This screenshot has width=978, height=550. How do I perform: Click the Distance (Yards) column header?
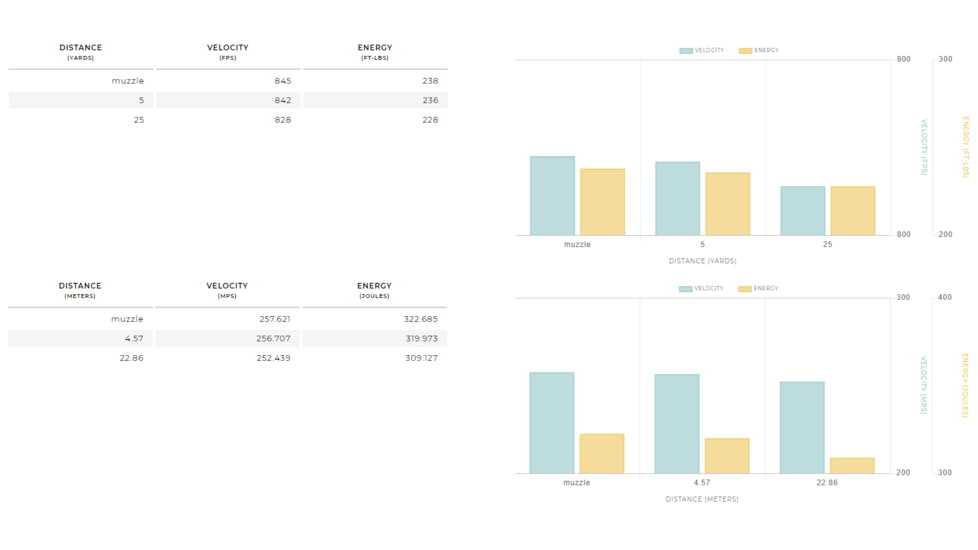pos(80,52)
